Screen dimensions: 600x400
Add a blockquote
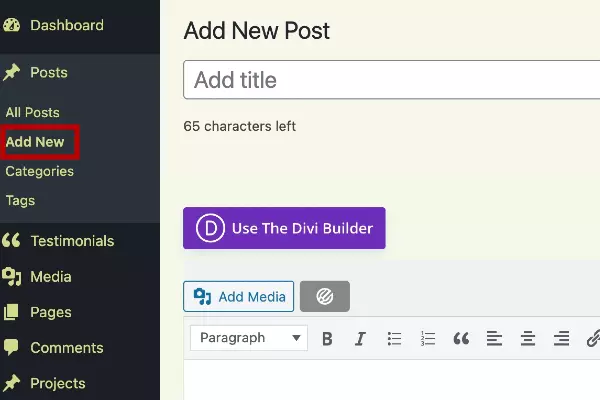[461, 338]
